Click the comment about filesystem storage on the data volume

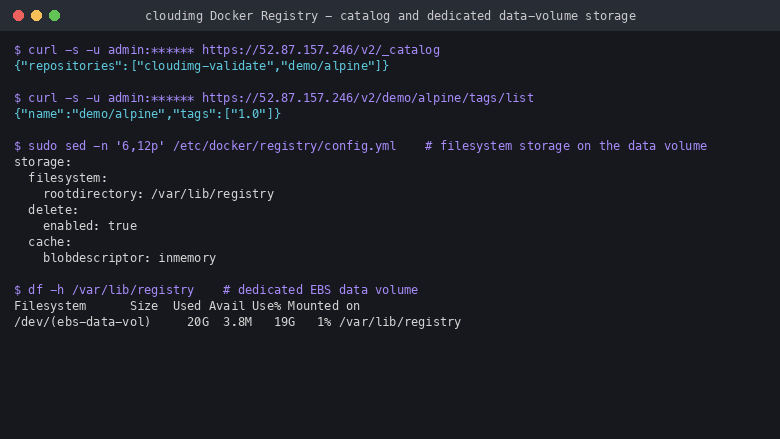566,146
